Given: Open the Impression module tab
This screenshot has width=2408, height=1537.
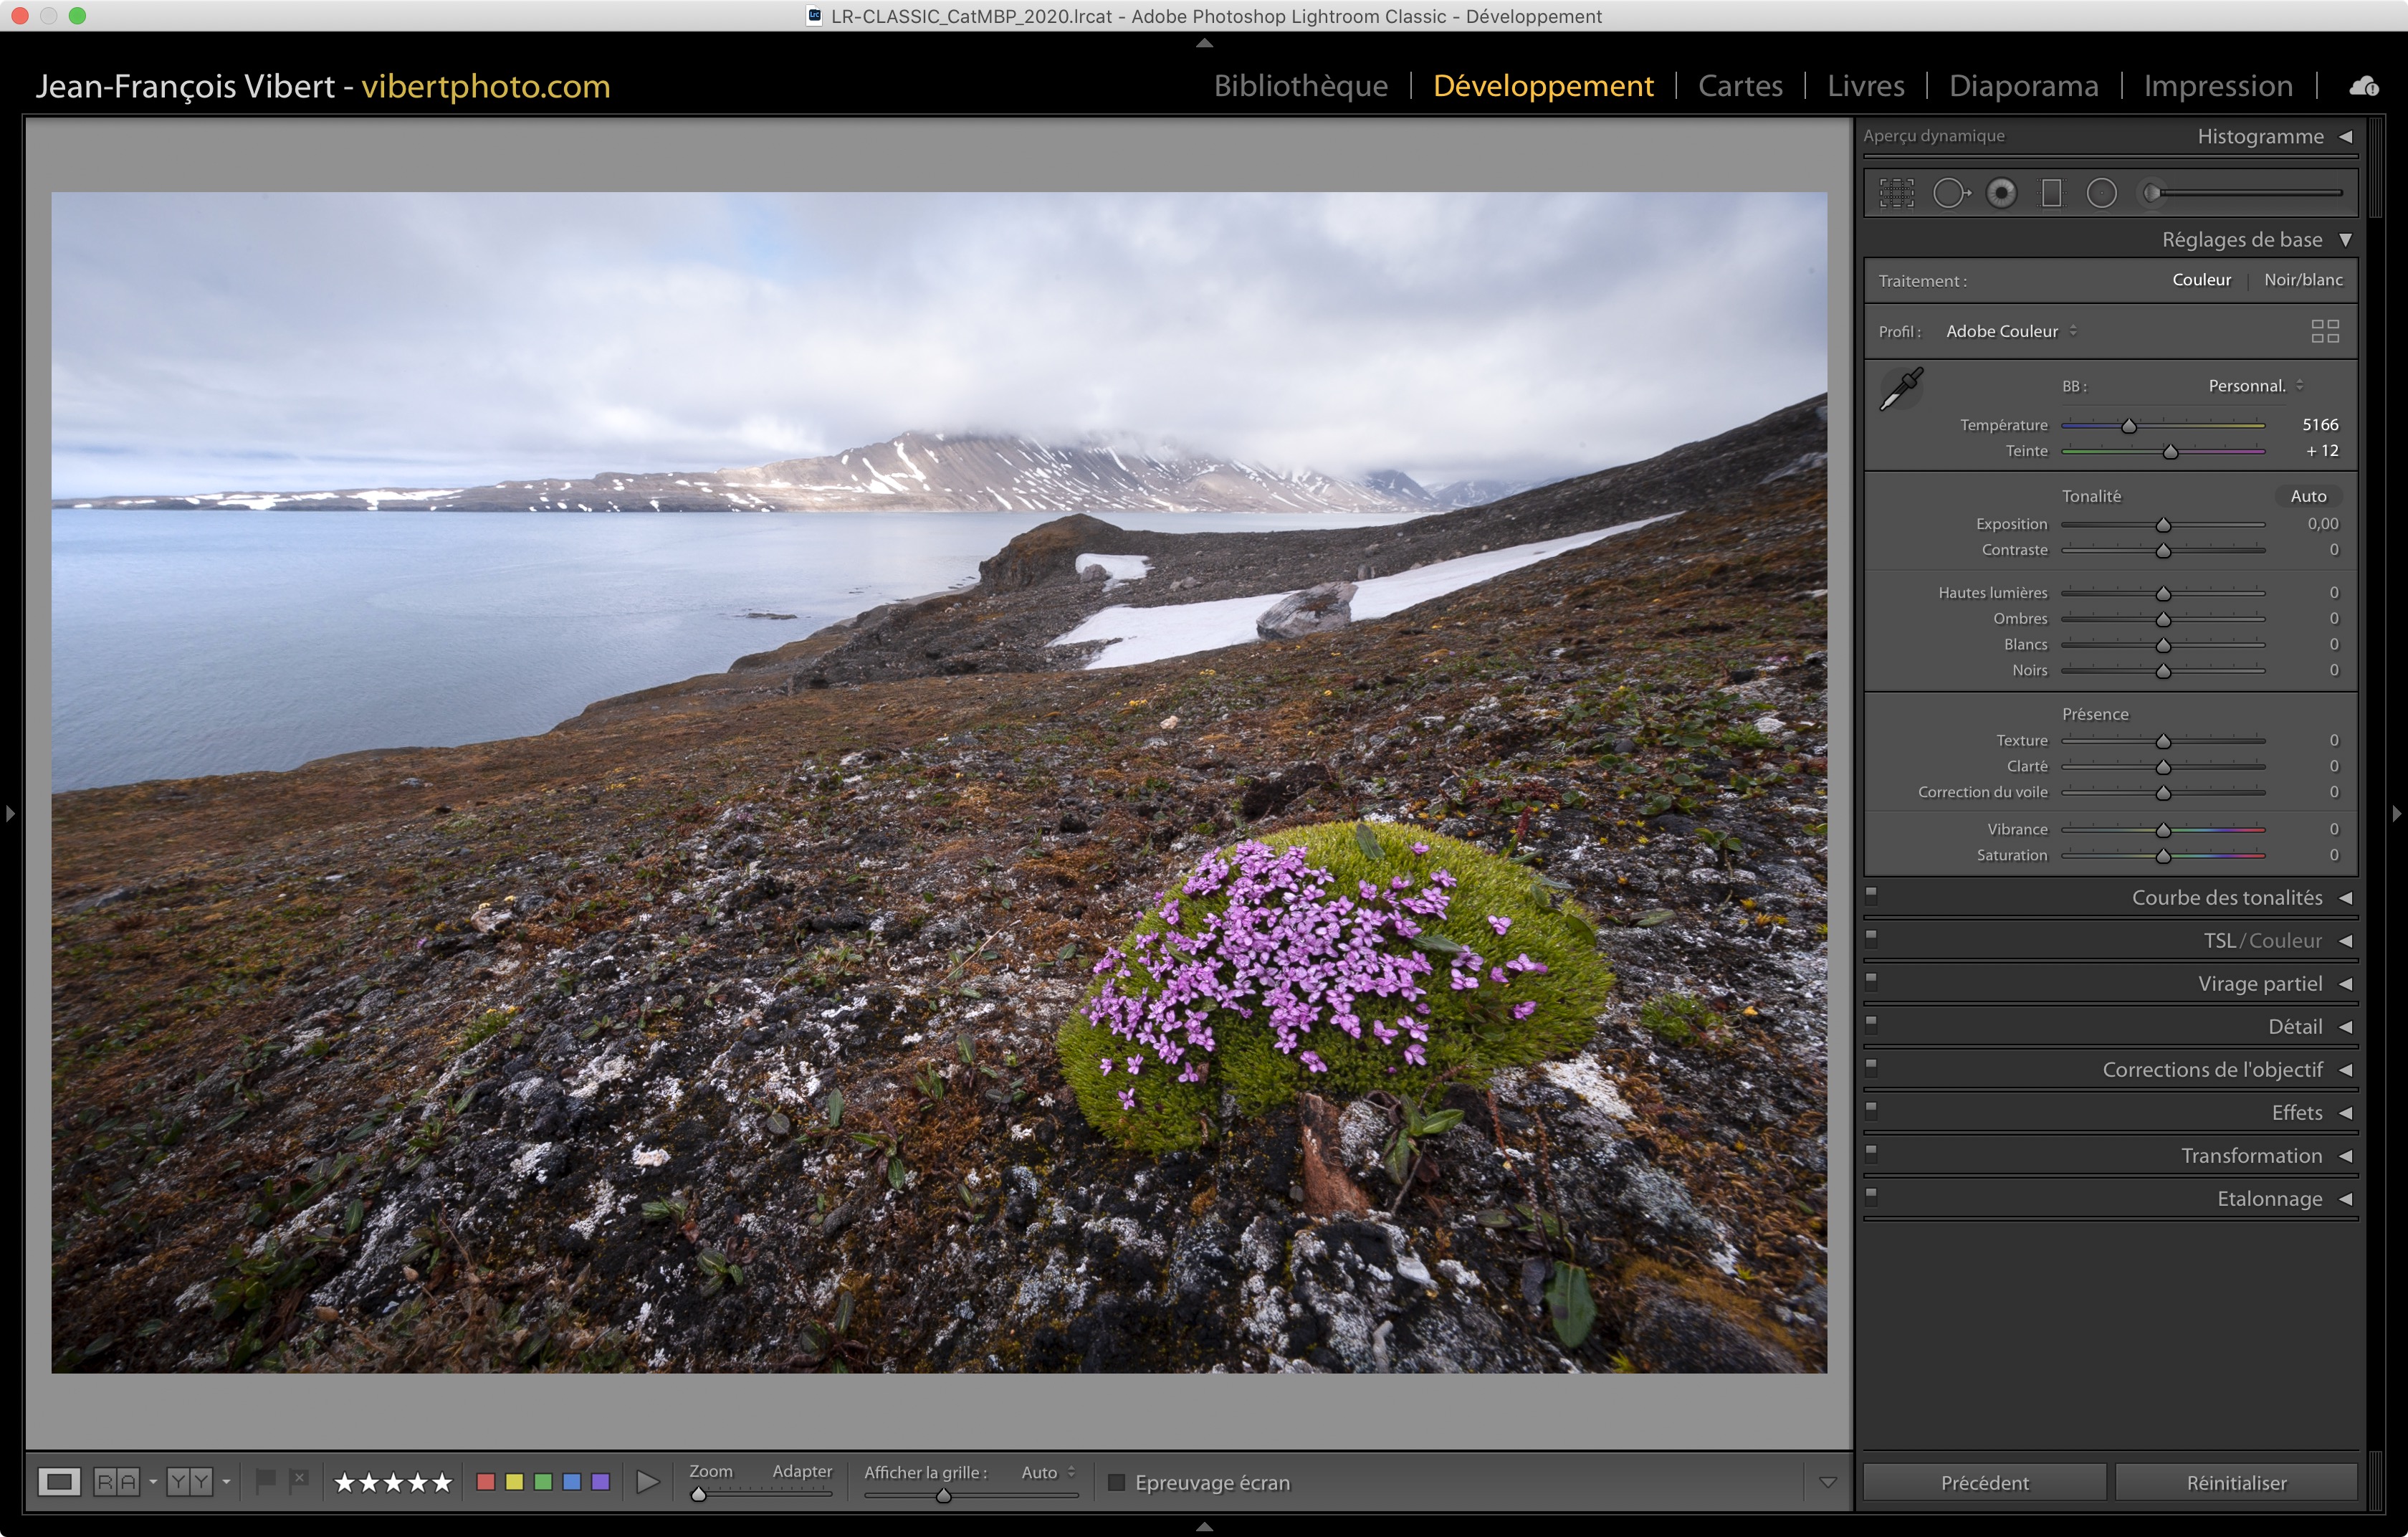Looking at the screenshot, I should [x=2217, y=86].
